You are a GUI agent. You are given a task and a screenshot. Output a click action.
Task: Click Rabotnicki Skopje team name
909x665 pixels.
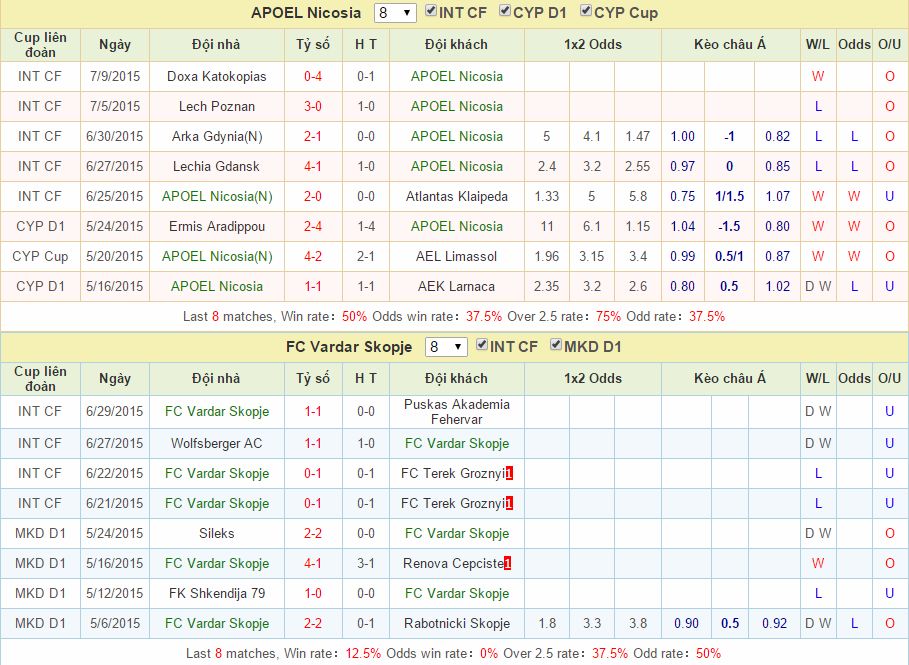[x=457, y=624]
